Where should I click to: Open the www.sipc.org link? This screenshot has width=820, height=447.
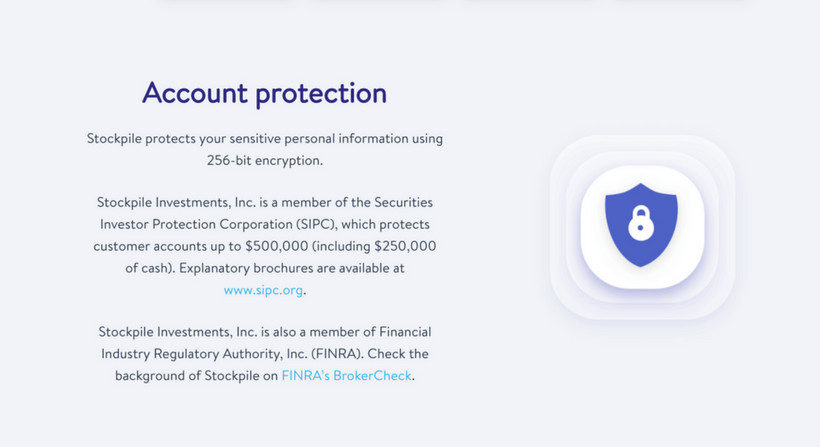click(263, 290)
